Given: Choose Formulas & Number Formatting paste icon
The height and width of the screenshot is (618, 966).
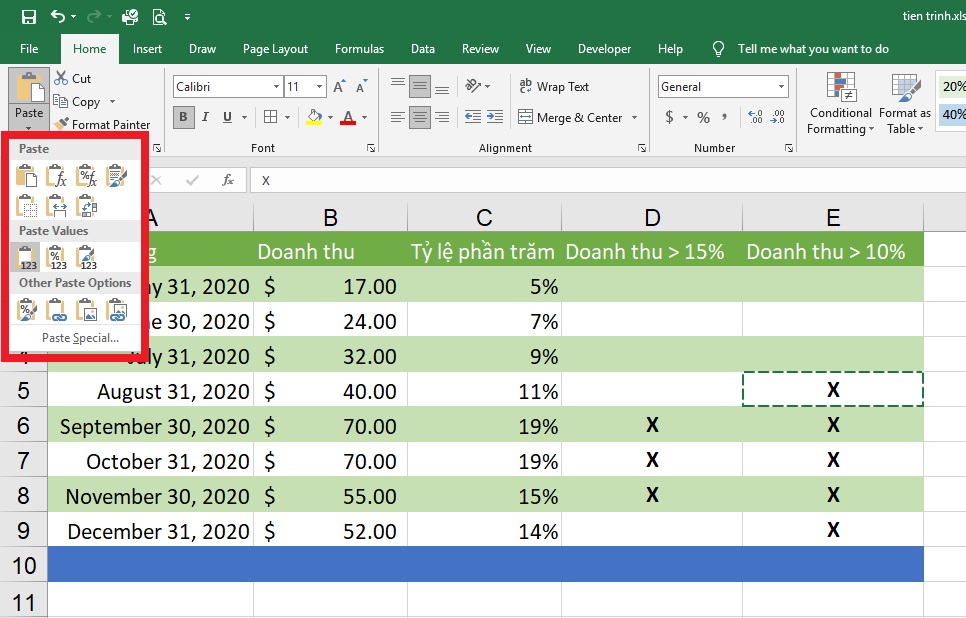Looking at the screenshot, I should coord(86,176).
